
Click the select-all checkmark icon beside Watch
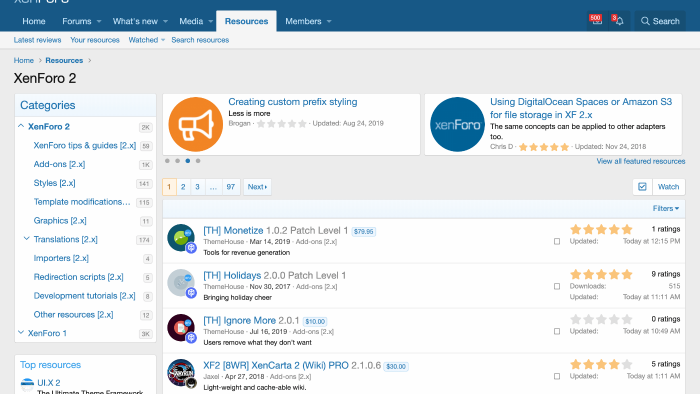642,187
